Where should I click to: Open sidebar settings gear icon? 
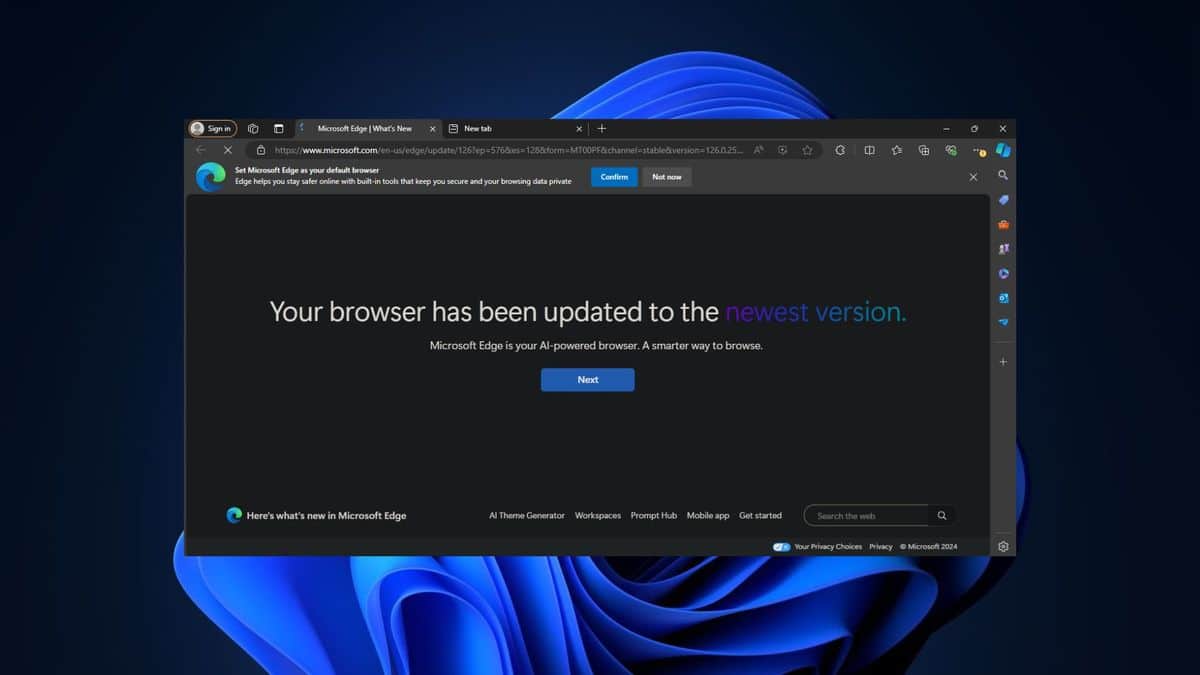click(x=1003, y=546)
